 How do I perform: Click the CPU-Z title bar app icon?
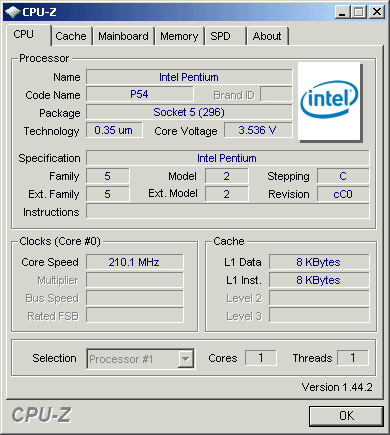coord(12,12)
